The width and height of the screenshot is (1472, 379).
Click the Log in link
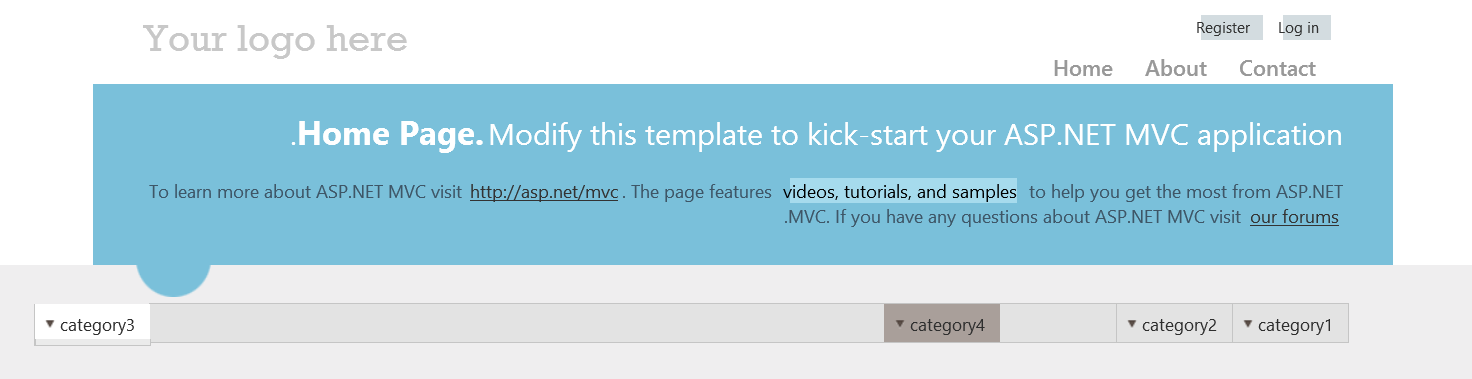pyautogui.click(x=1298, y=28)
